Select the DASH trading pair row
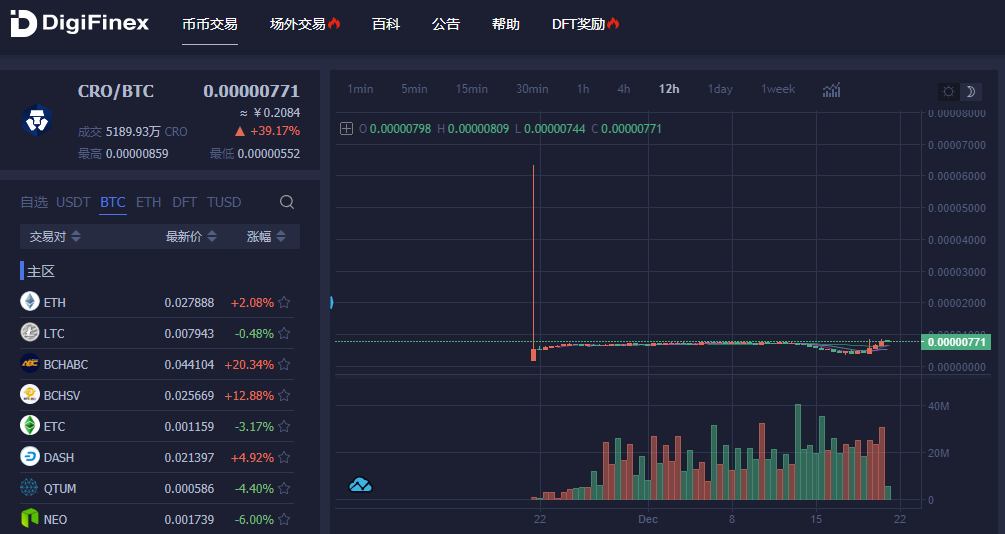This screenshot has width=1005, height=534. coord(150,458)
